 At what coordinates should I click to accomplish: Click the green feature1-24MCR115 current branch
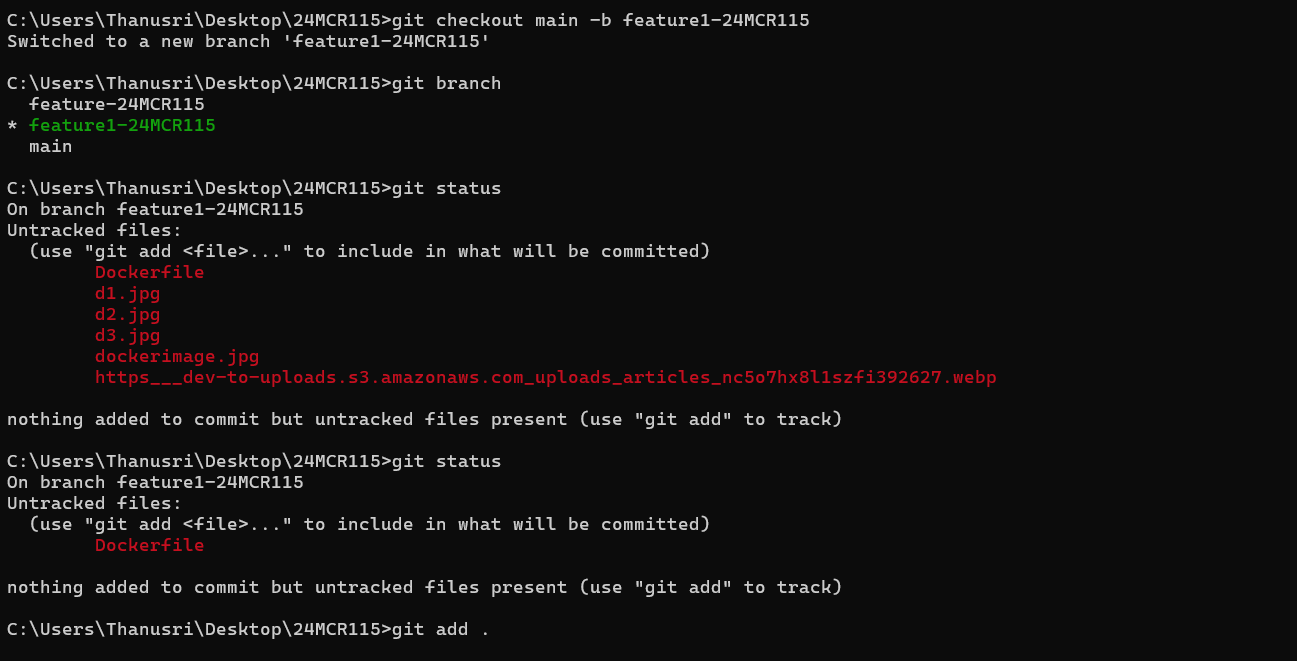click(122, 125)
